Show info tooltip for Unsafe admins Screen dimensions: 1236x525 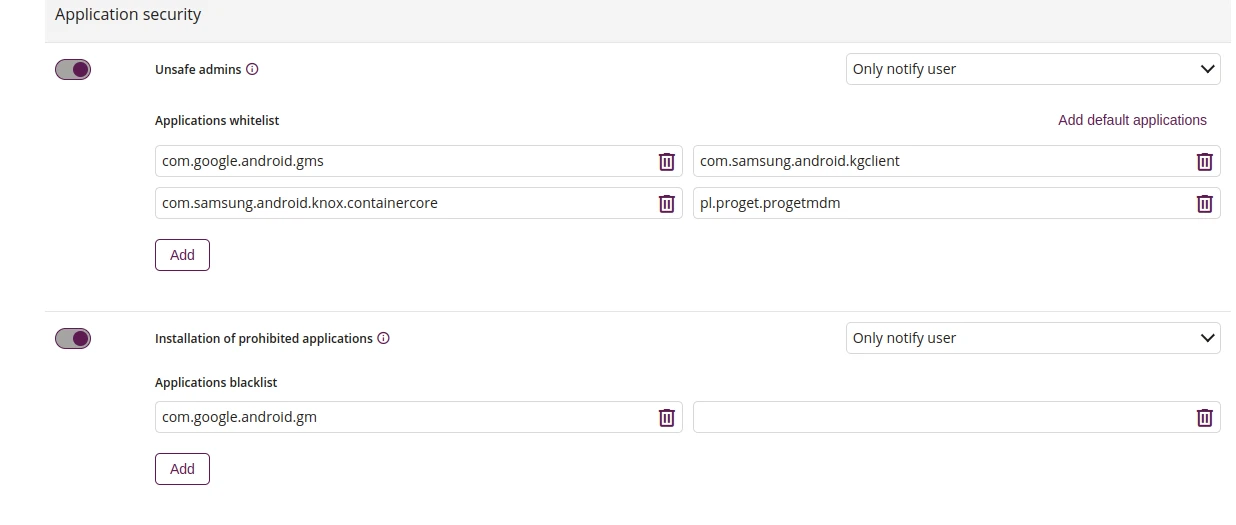(x=252, y=69)
